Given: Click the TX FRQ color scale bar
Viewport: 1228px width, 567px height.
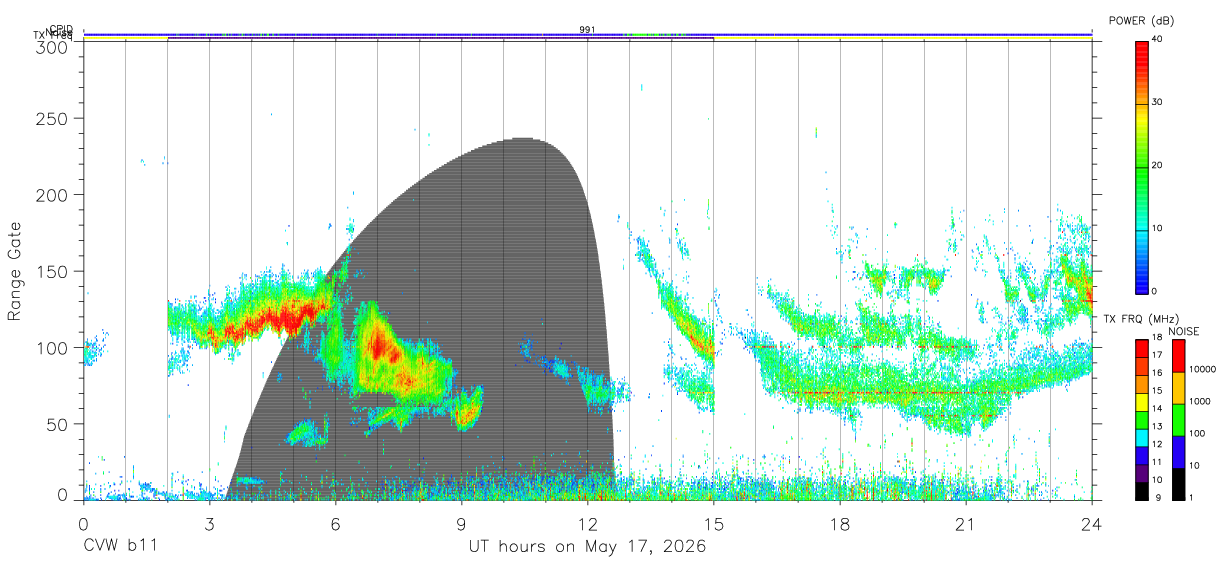Looking at the screenshot, I should coord(1142,418).
